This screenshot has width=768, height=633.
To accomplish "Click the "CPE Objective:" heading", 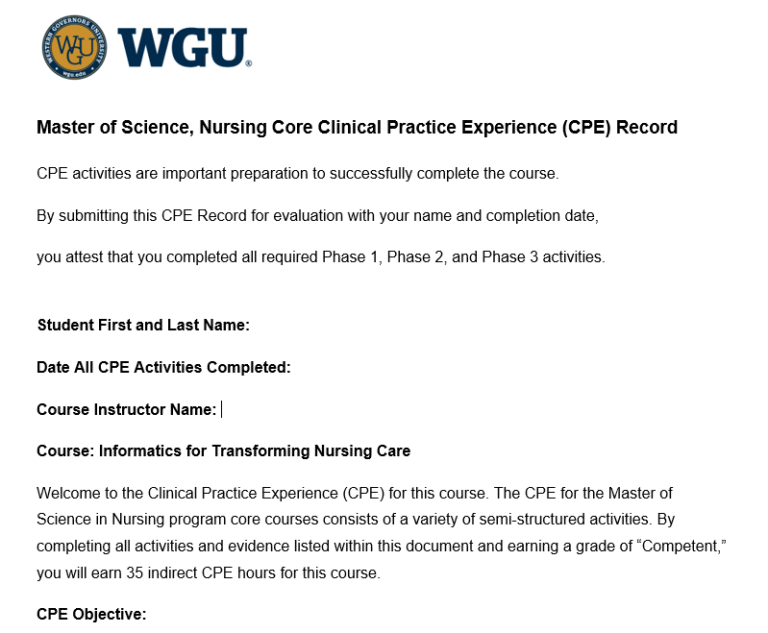I will (91, 614).
